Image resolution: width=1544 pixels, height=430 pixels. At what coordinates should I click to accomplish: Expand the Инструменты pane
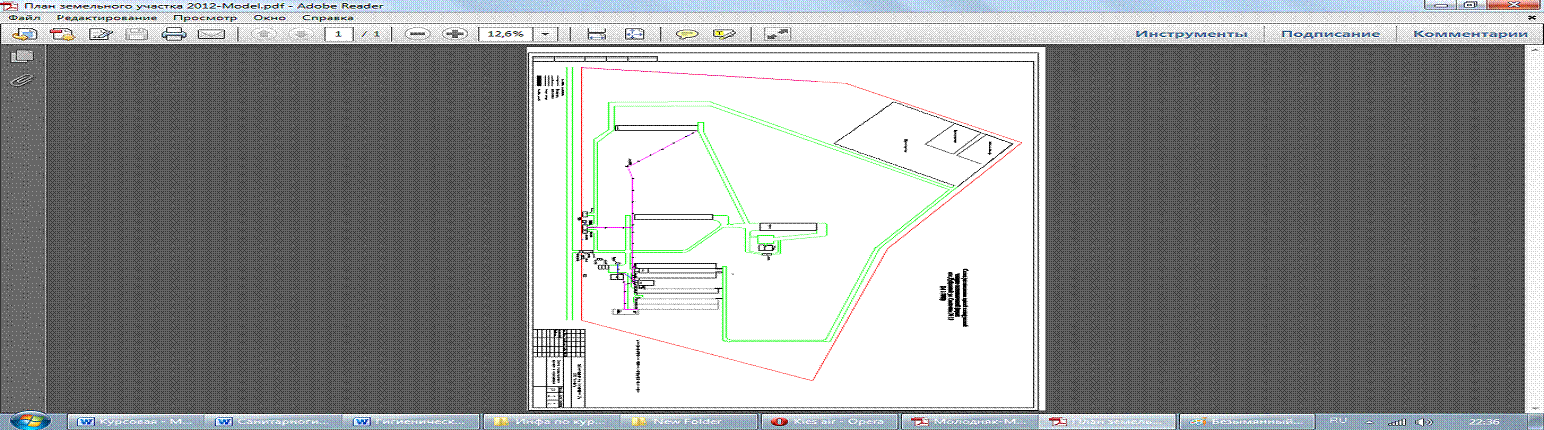click(1190, 34)
